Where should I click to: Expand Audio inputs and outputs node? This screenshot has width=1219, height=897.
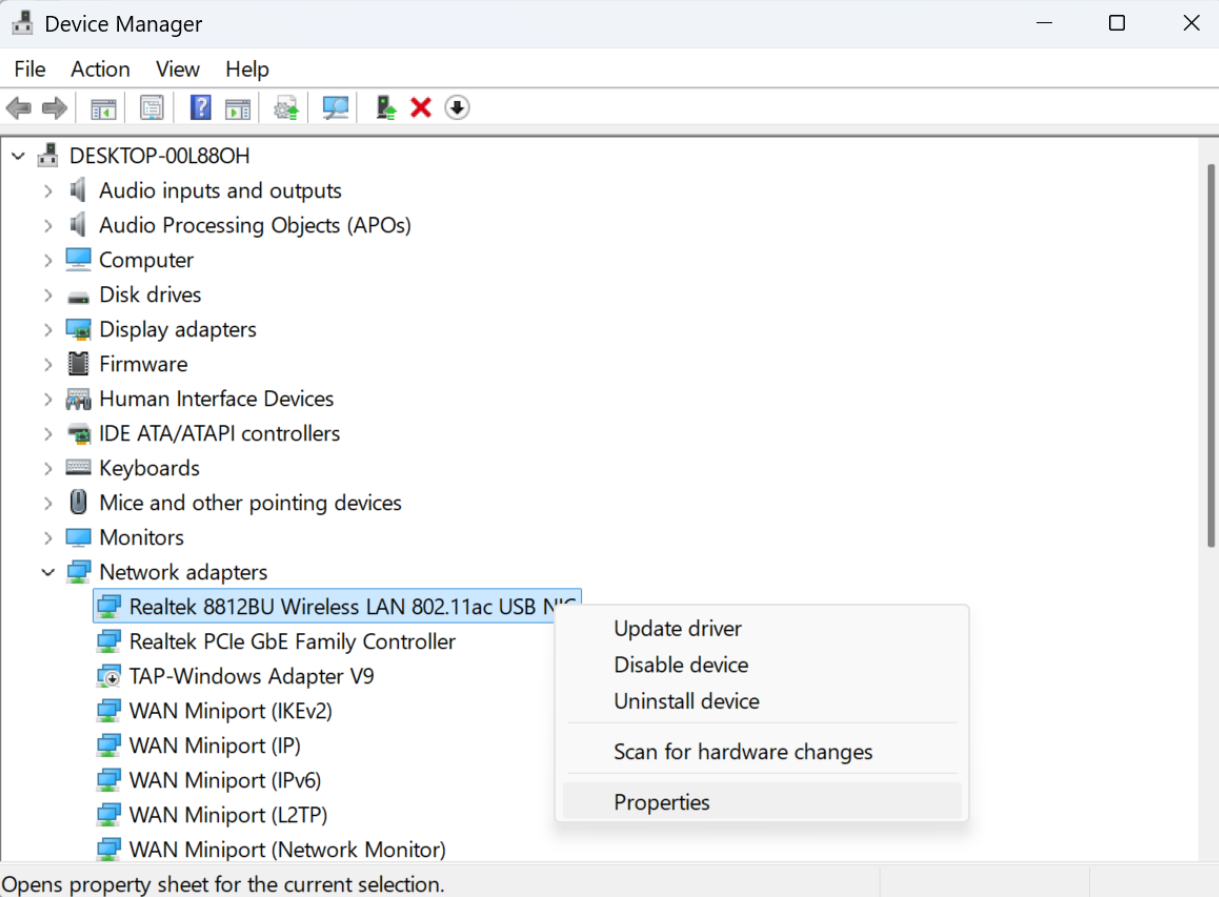pyautogui.click(x=48, y=191)
